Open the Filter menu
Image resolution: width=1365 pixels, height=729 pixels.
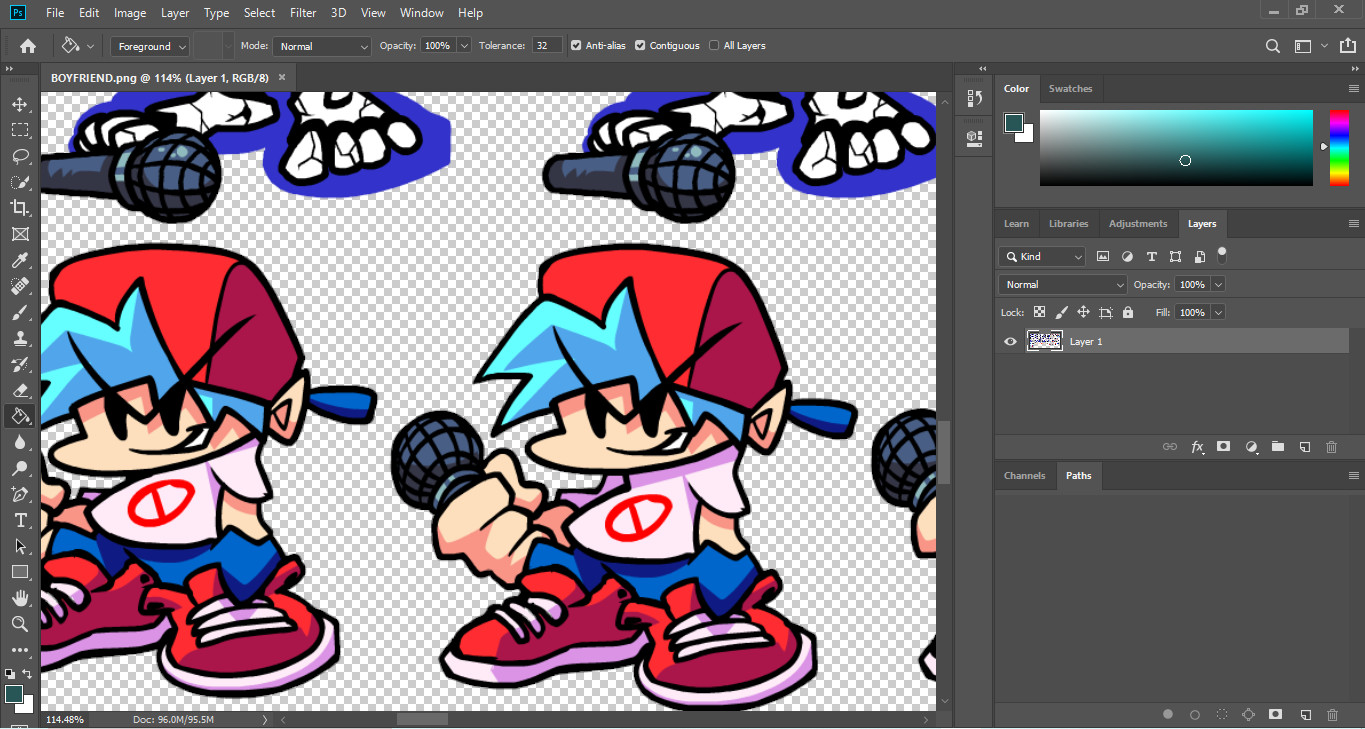(302, 12)
